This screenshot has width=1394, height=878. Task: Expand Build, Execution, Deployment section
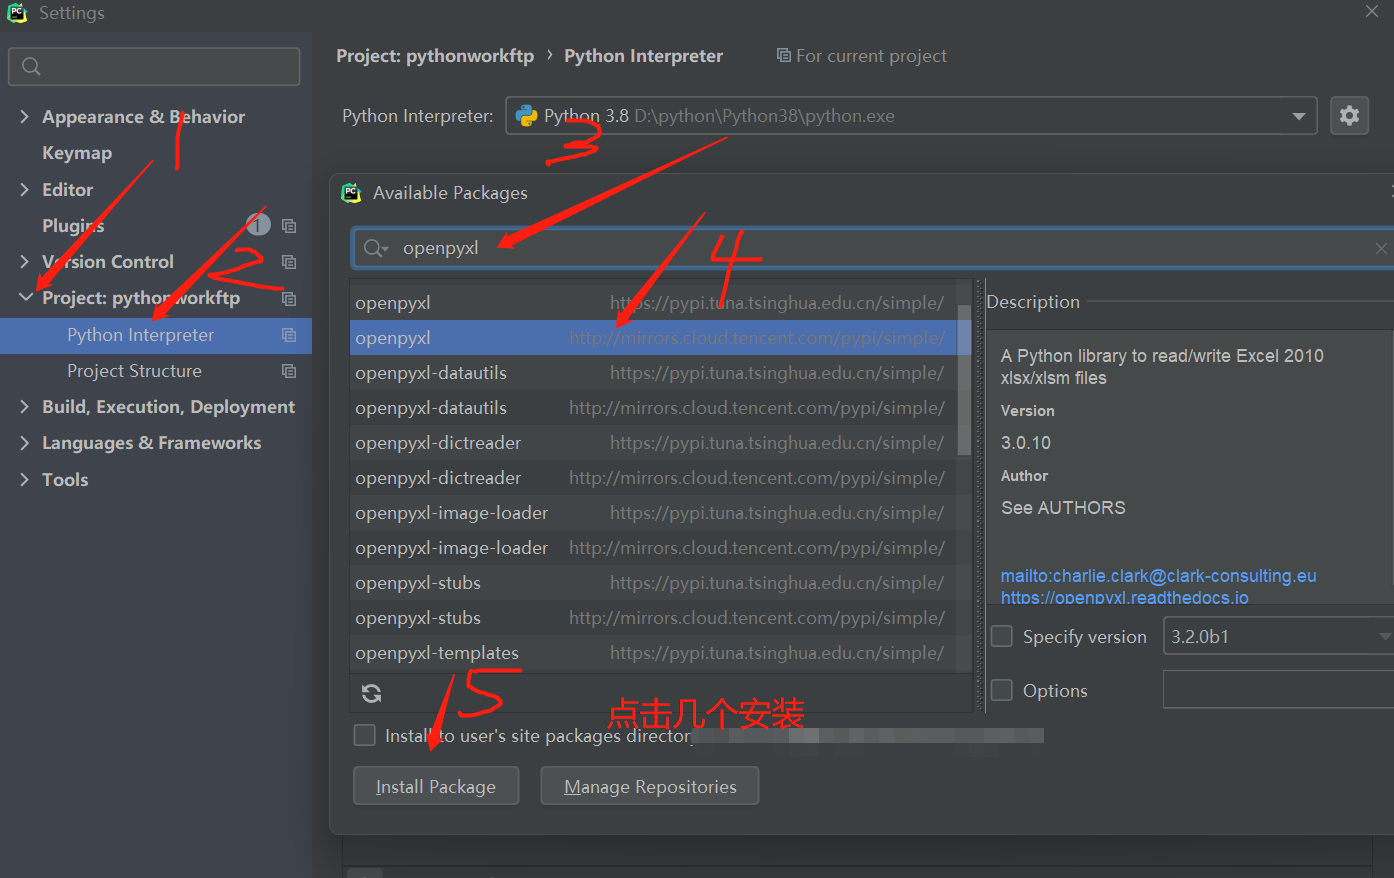24,407
